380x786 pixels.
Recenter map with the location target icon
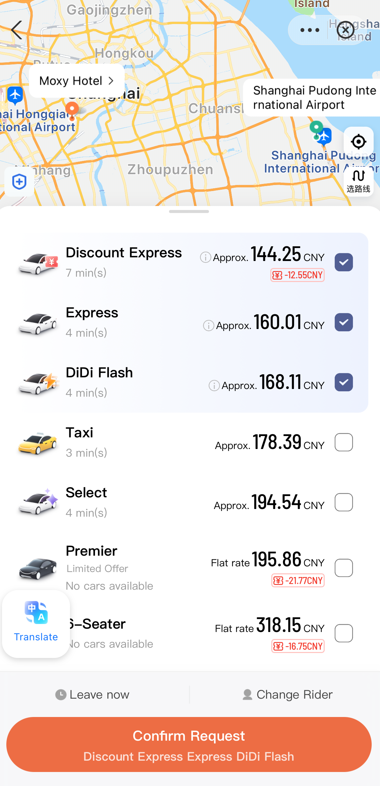click(x=358, y=142)
